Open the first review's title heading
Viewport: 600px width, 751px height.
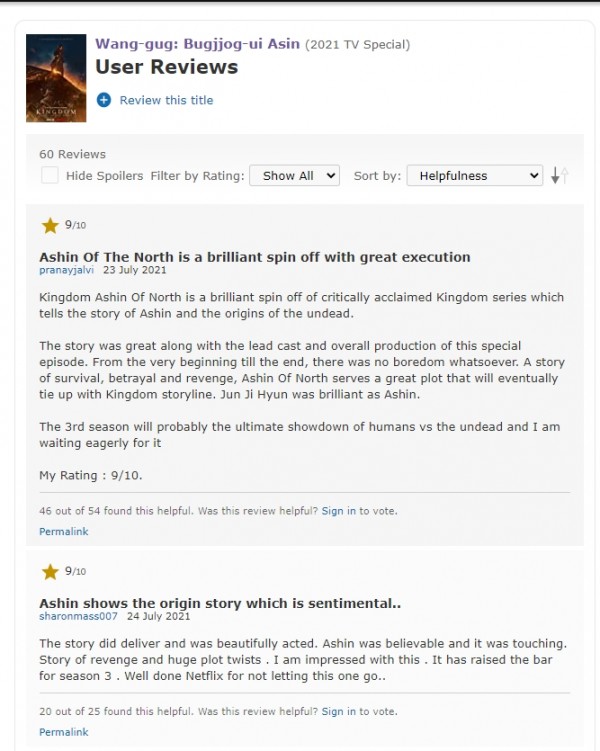[x=254, y=257]
